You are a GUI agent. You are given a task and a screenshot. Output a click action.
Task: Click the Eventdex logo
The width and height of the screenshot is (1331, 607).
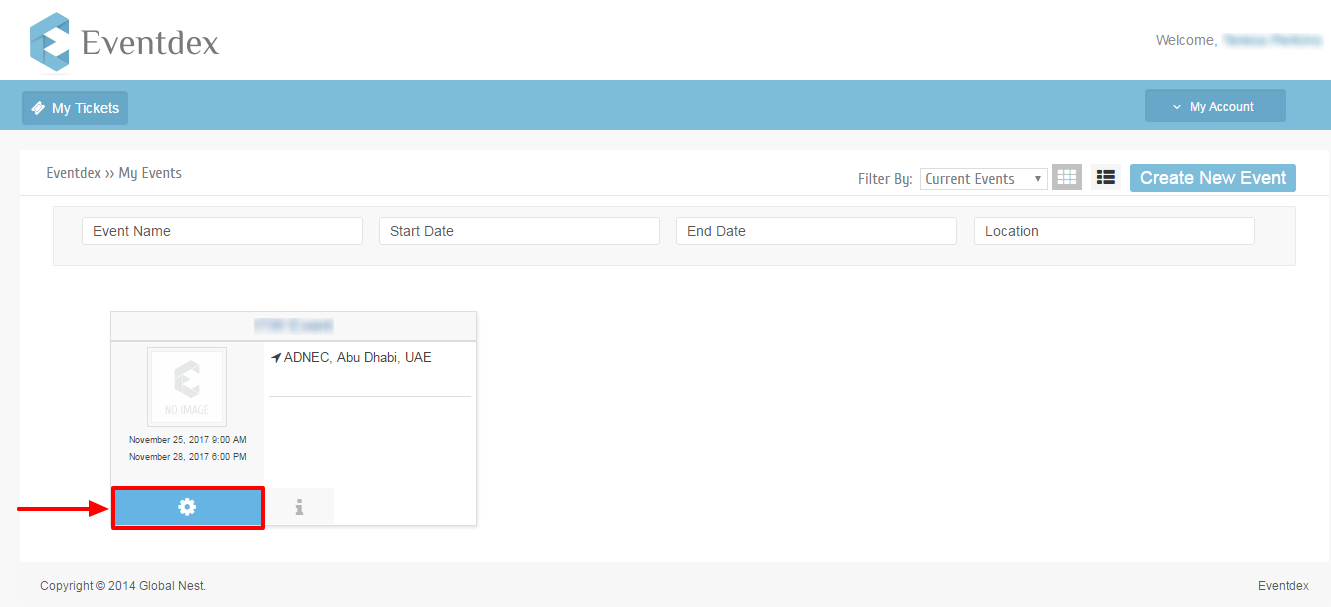pos(124,42)
